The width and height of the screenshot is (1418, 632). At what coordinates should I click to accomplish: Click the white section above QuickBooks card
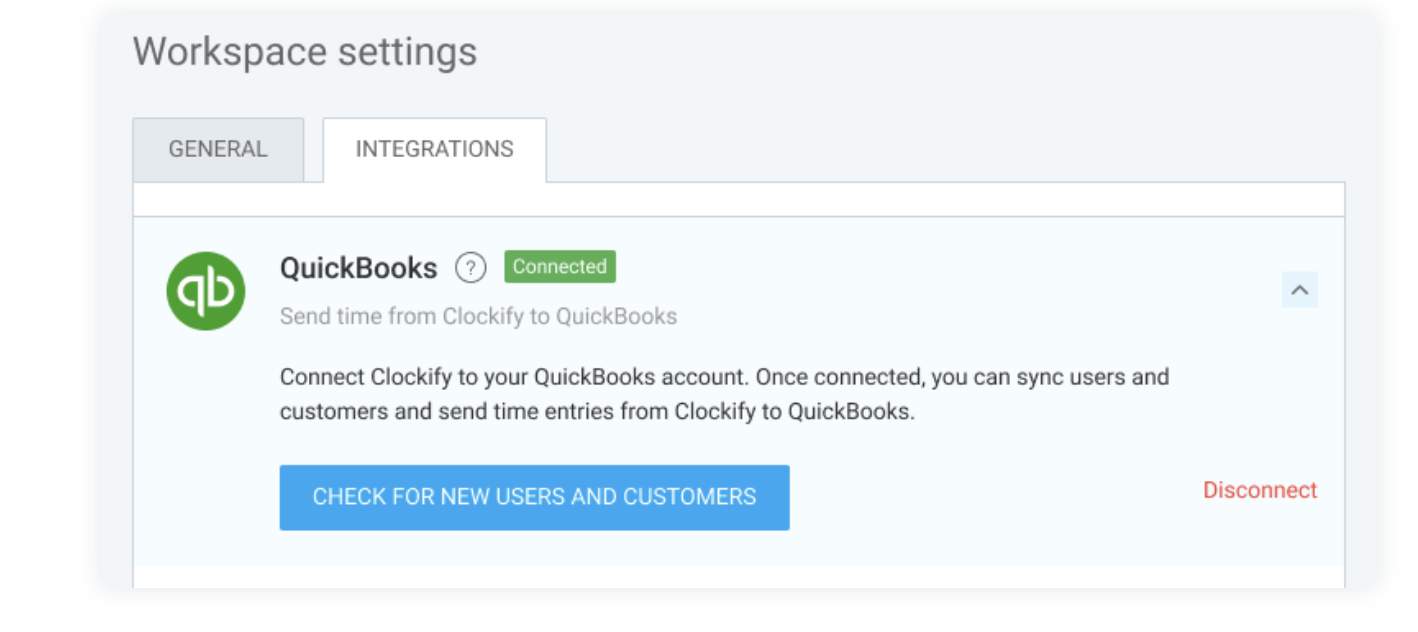[739, 200]
